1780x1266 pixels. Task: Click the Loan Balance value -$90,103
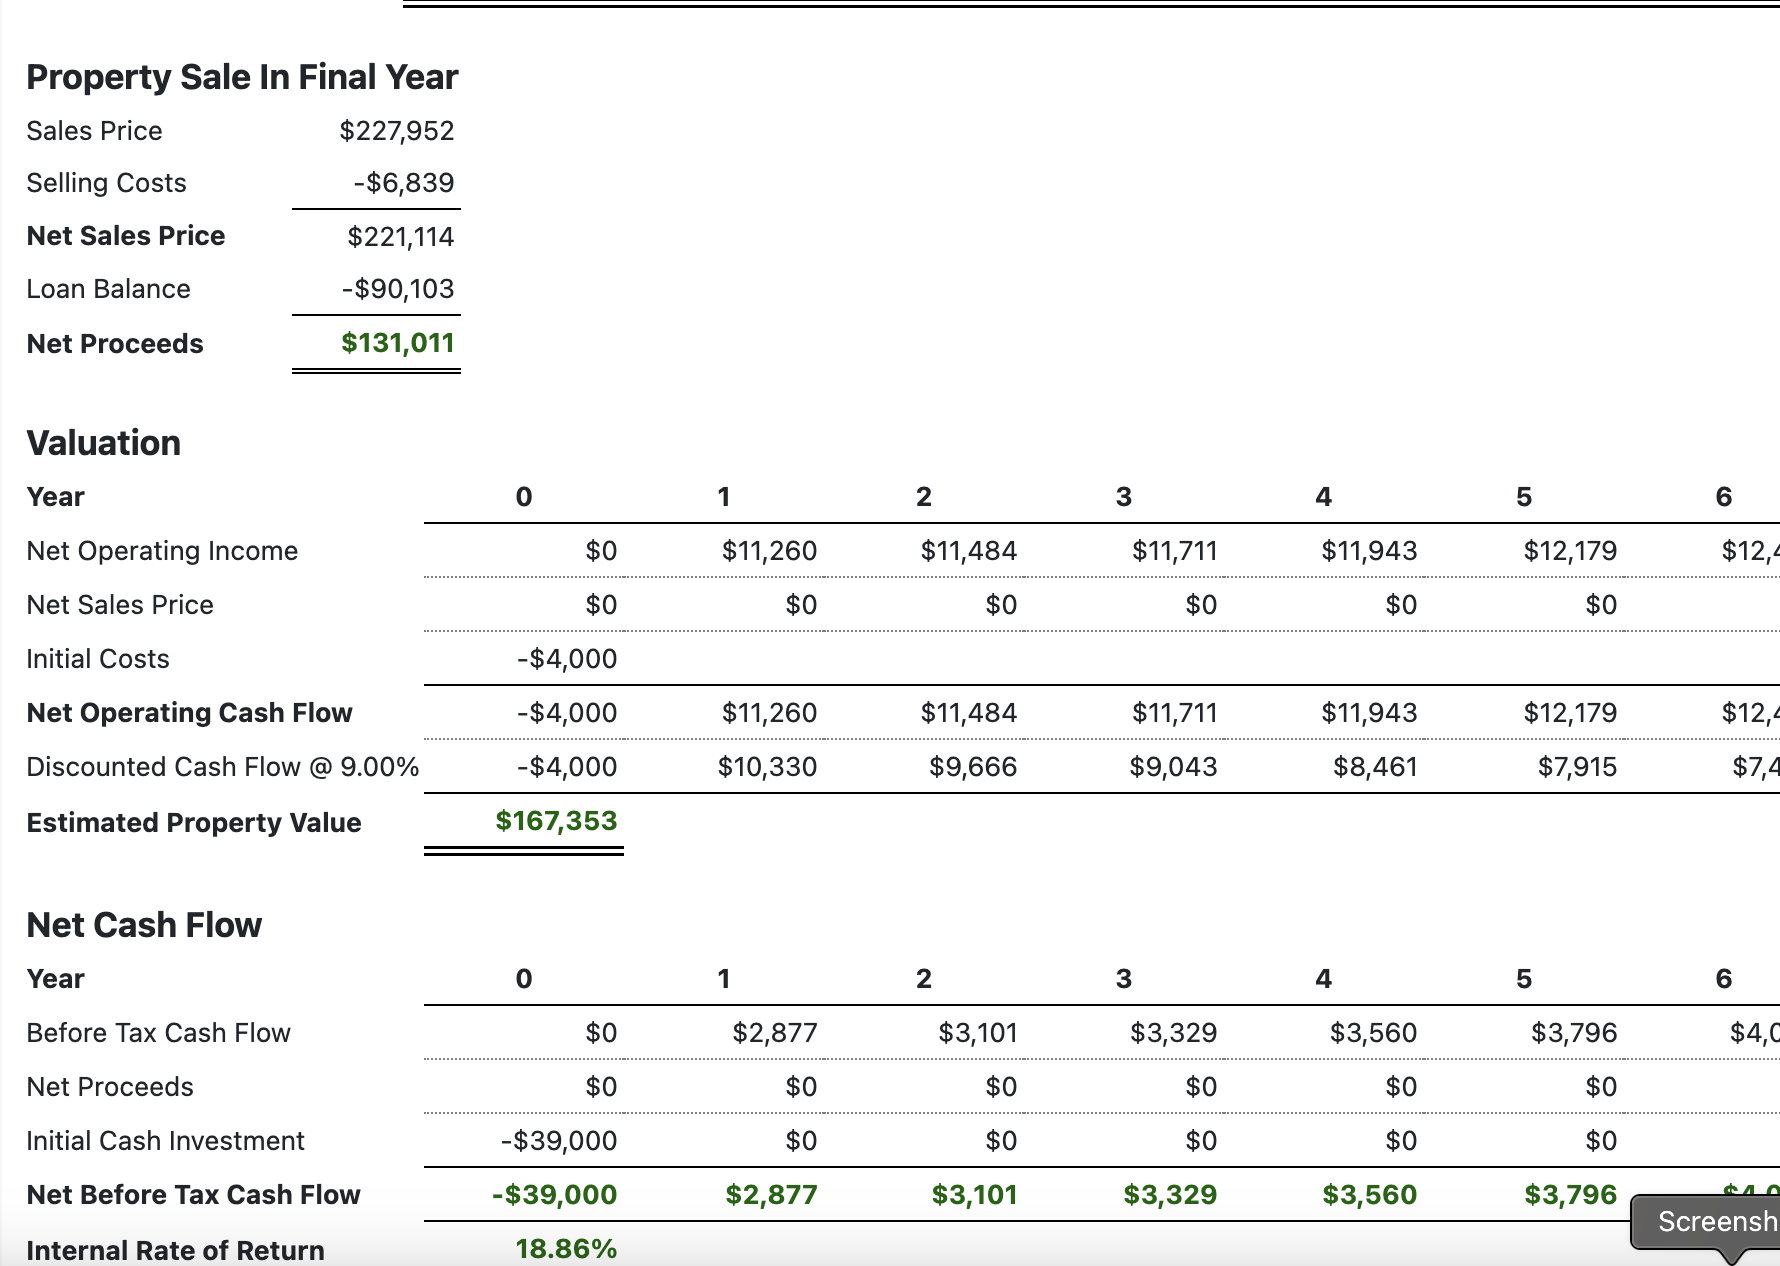397,289
